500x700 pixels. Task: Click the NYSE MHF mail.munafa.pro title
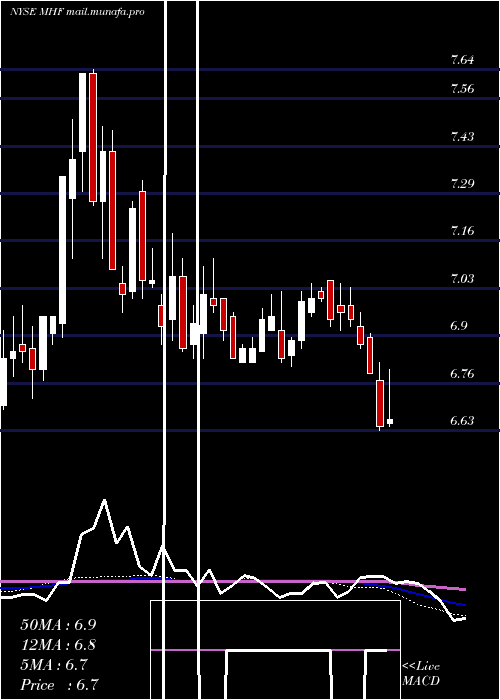pyautogui.click(x=77, y=12)
